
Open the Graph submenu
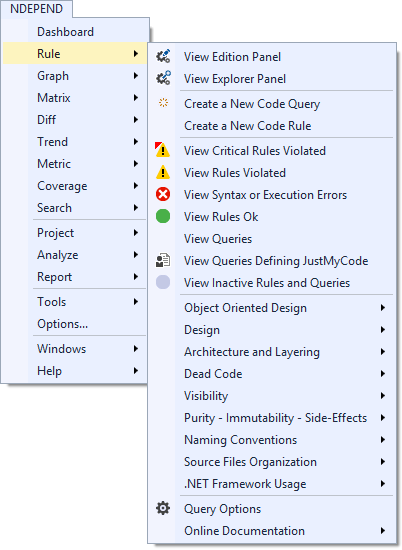[75, 76]
